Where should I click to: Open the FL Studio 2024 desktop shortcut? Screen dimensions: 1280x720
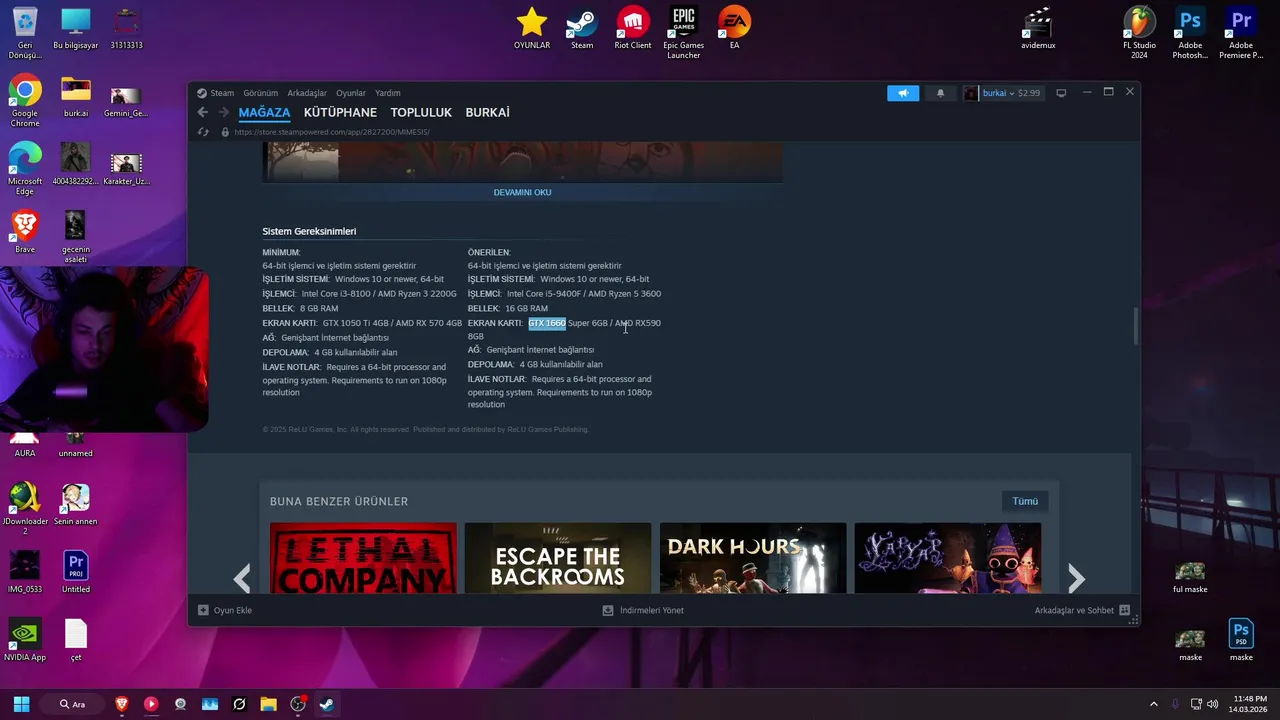tap(1139, 33)
